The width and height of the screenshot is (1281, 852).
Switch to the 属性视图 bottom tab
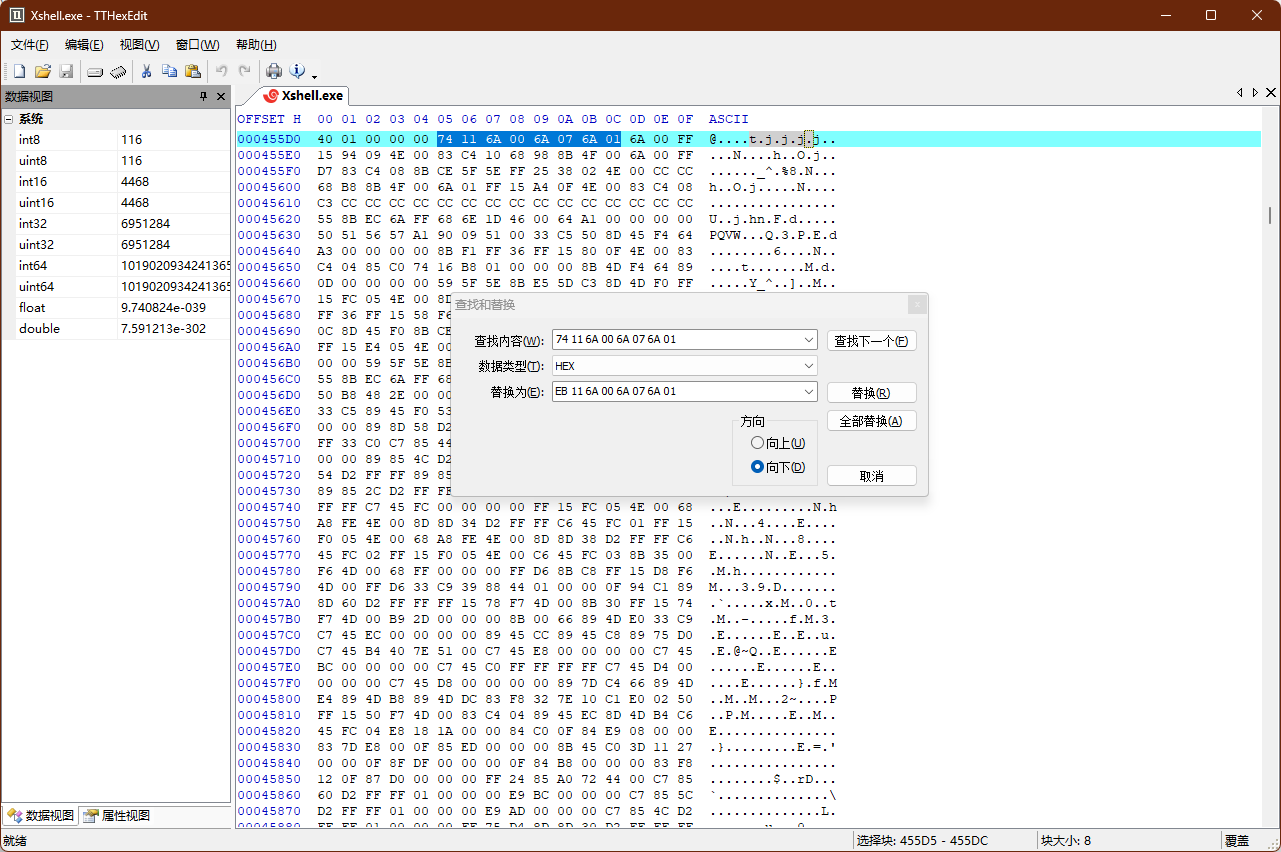117,815
